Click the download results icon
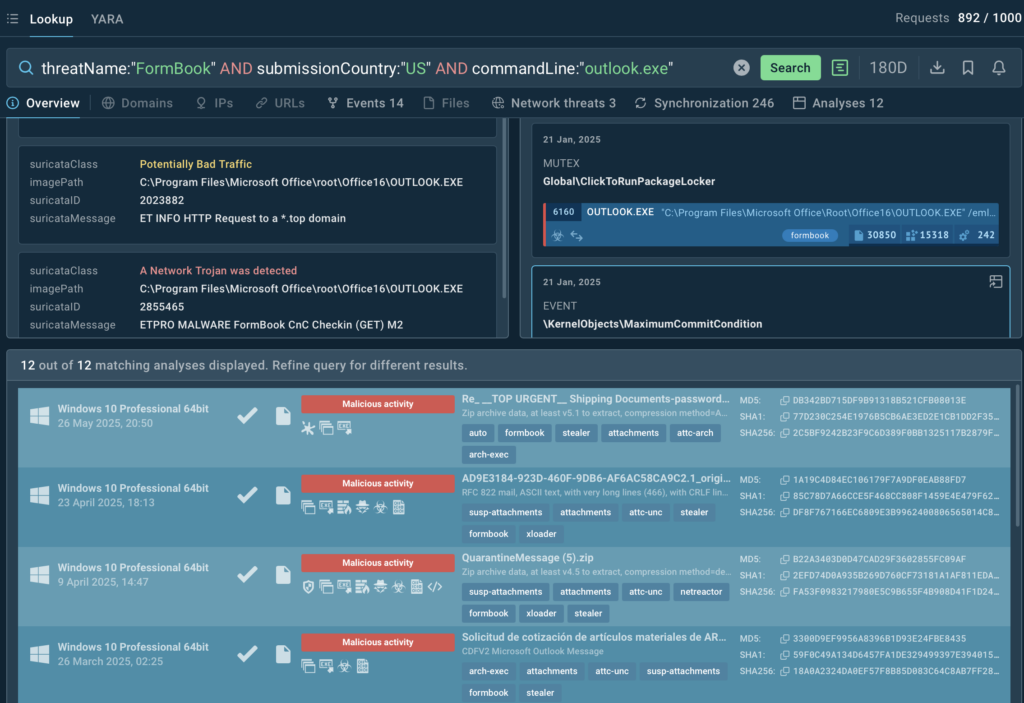 click(x=937, y=68)
